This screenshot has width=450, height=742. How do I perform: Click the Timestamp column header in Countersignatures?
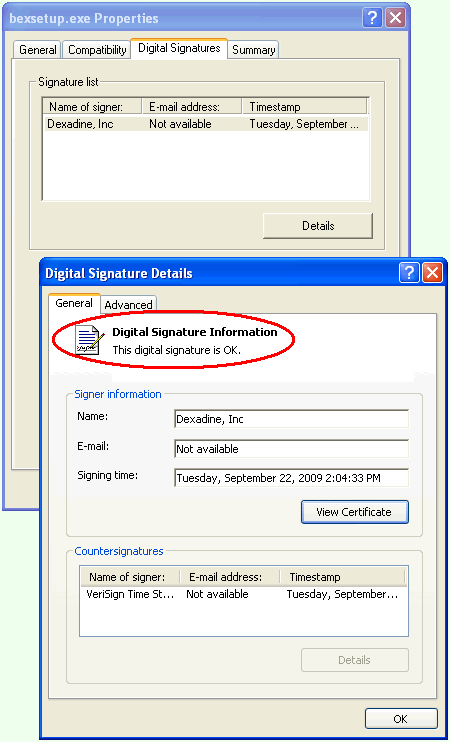[343, 577]
